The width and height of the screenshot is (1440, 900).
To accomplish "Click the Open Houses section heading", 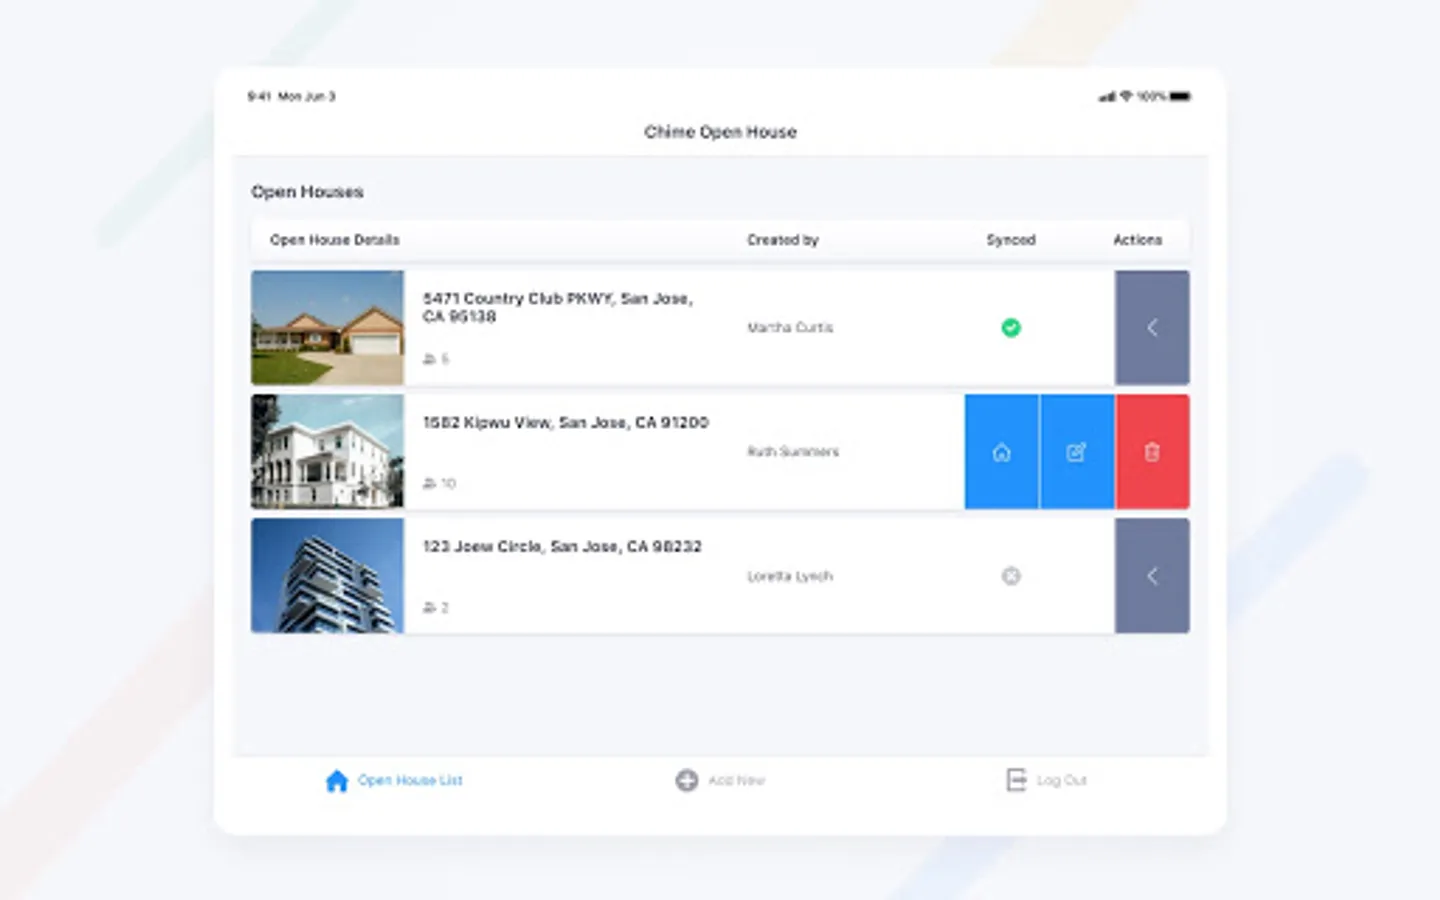I will click(307, 192).
